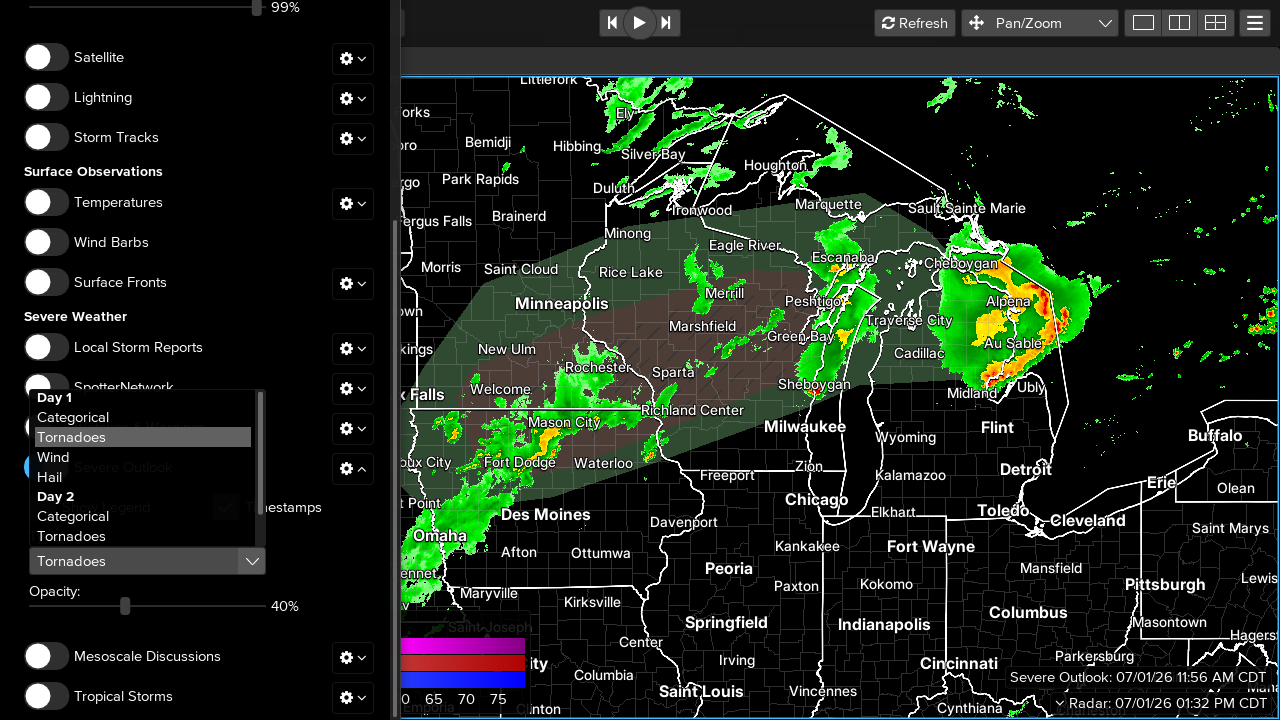Choose Wind outlook option
Viewport: 1280px width, 720px height.
point(143,457)
